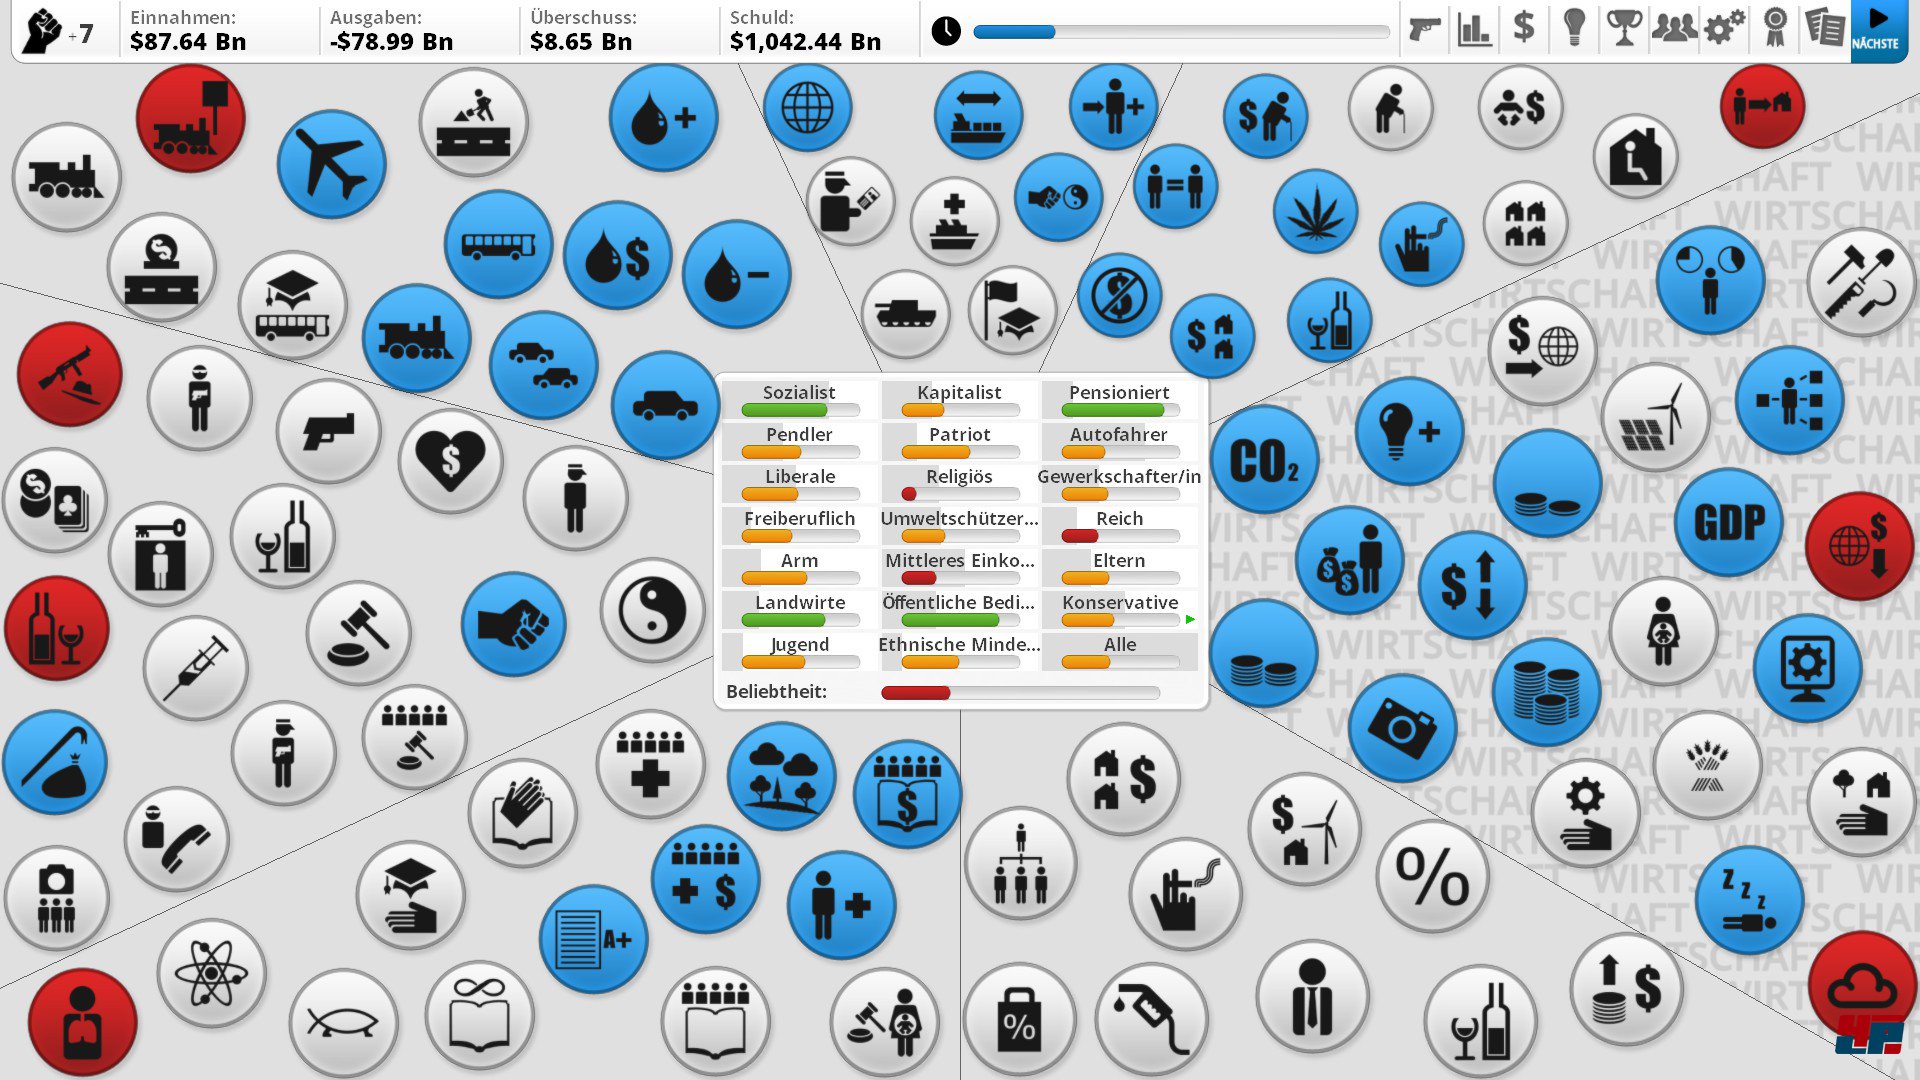Select the Pendler group in voter list

(798, 434)
